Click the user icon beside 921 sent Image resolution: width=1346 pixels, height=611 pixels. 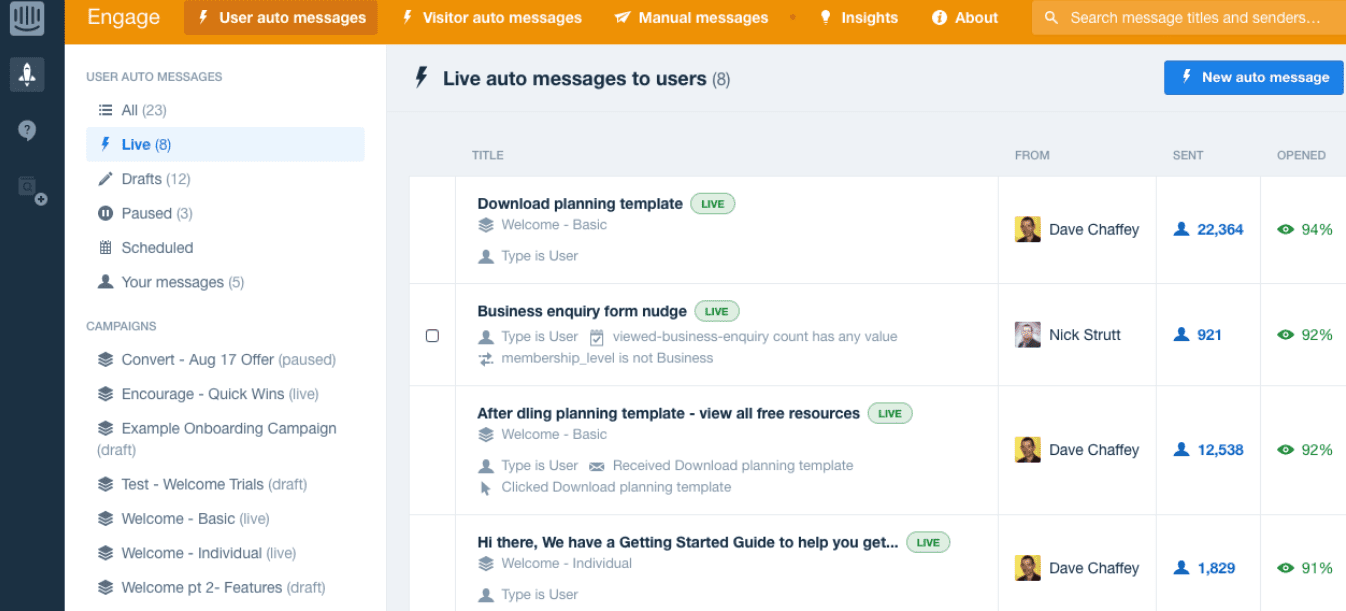point(1181,335)
